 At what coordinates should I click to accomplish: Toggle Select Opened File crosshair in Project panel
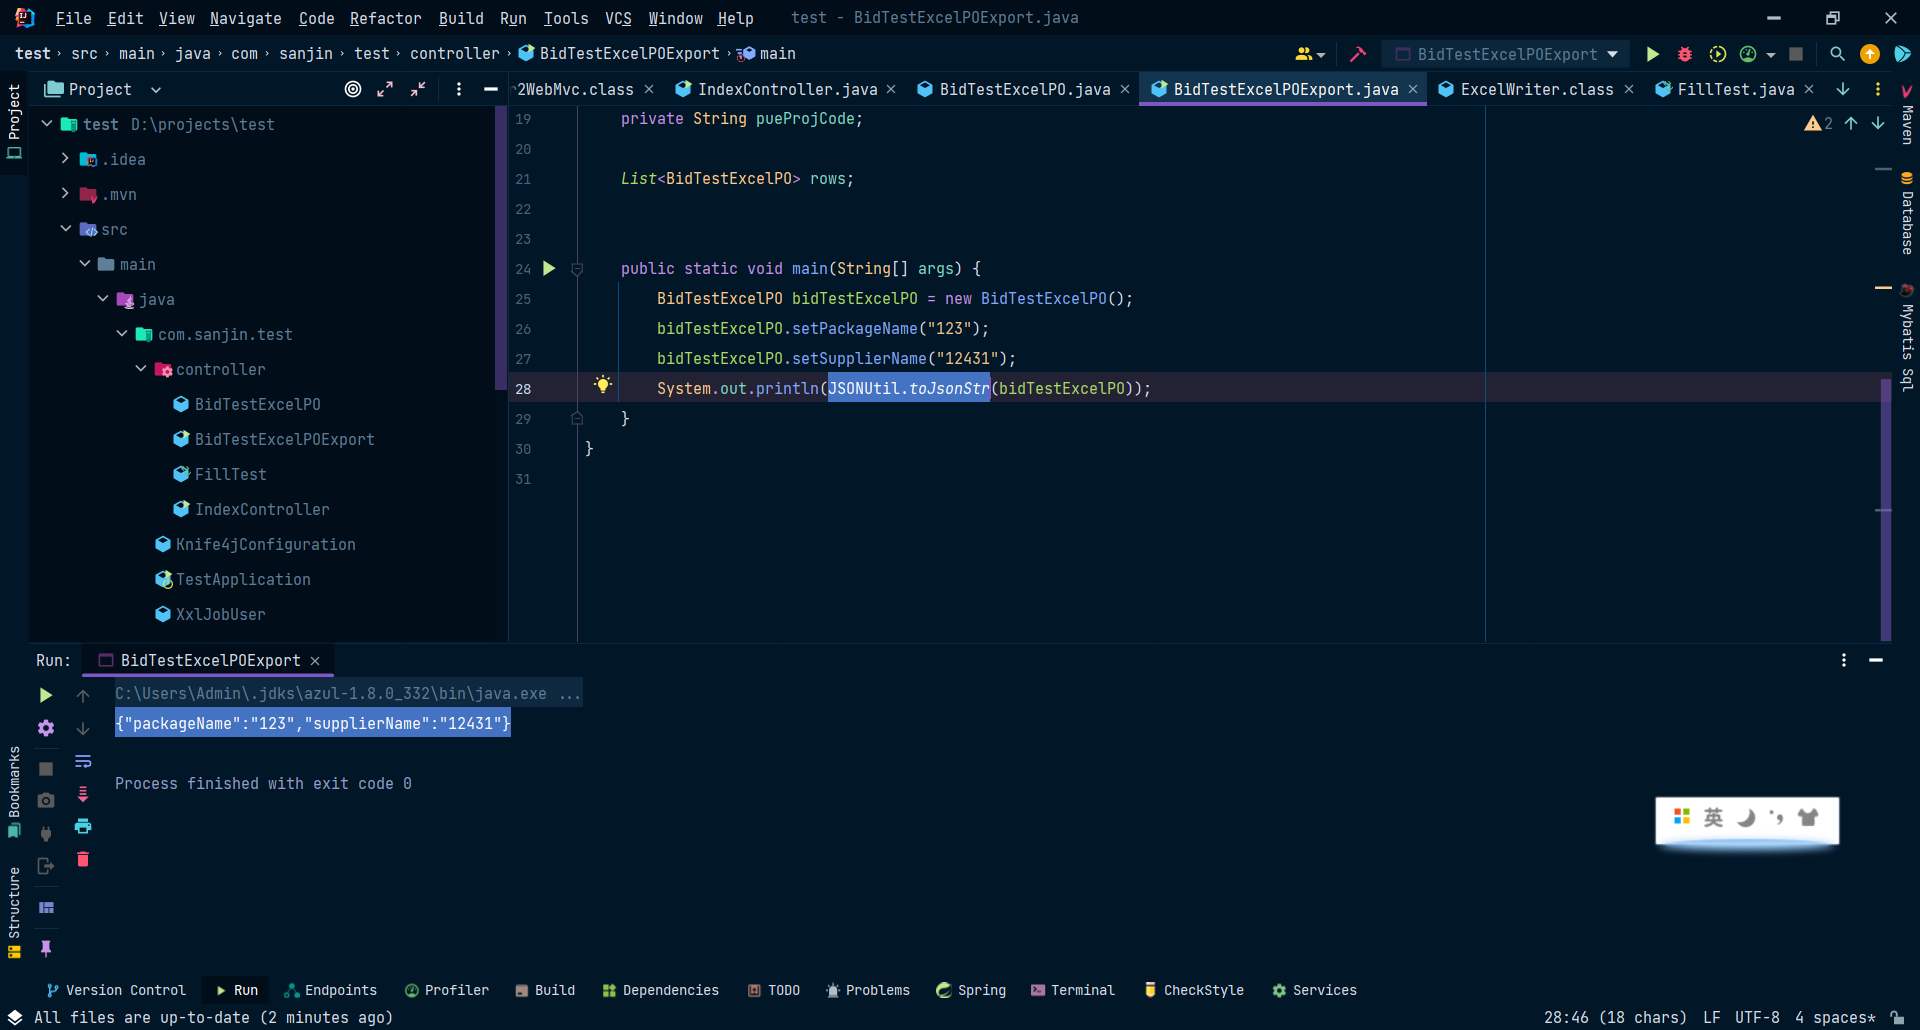click(x=352, y=89)
